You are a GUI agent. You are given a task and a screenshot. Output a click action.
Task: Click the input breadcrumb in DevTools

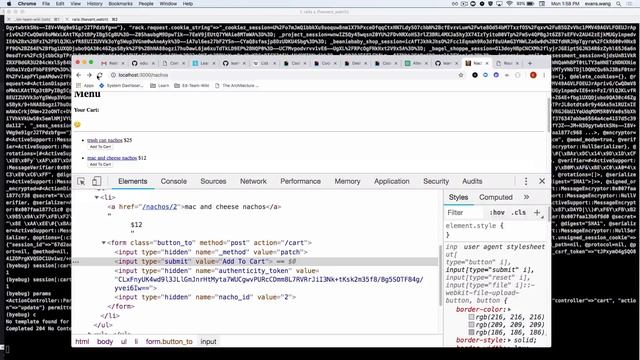coord(208,342)
